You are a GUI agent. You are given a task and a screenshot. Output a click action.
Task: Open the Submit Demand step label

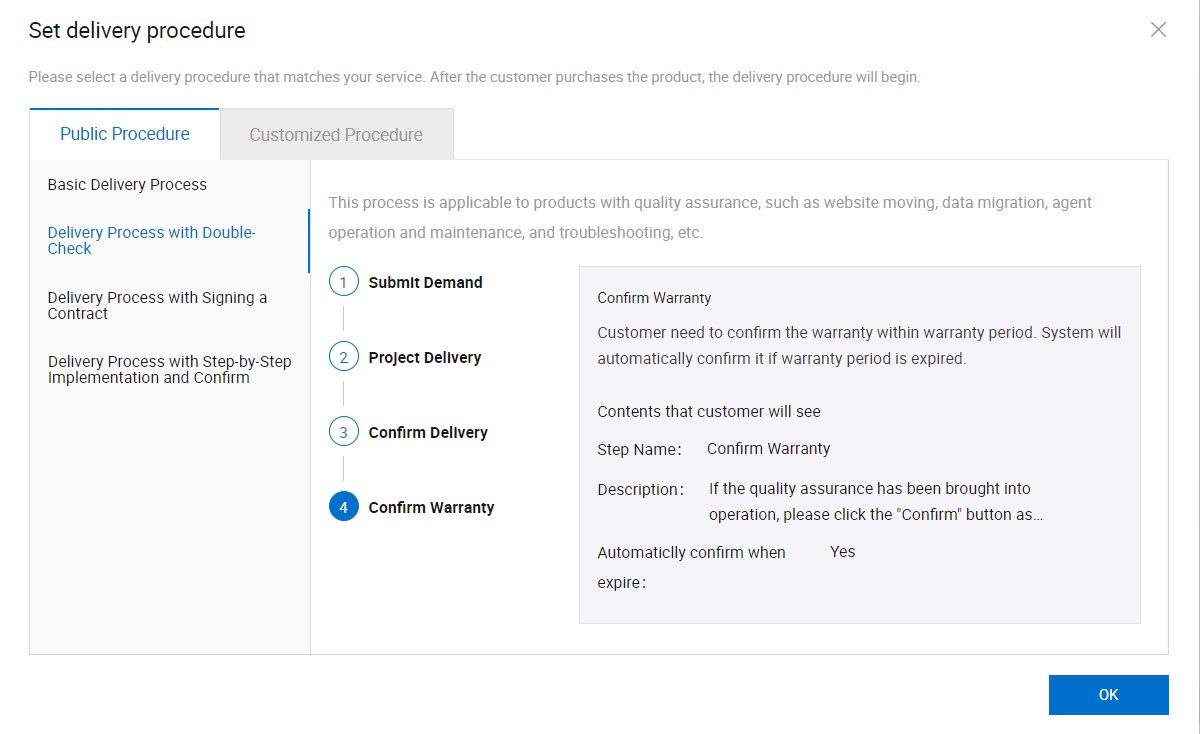425,283
